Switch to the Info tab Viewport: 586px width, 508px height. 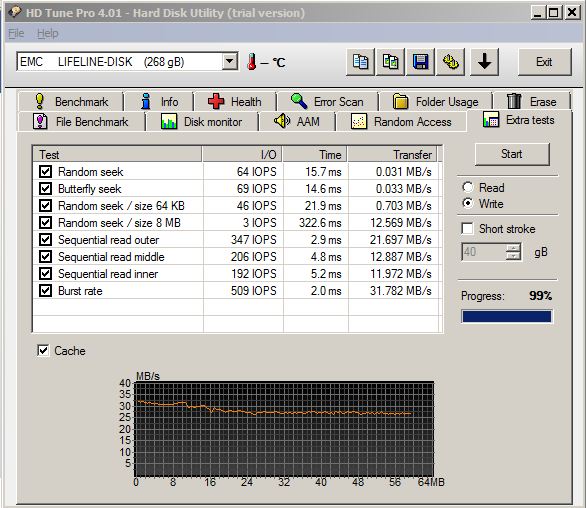coord(159,102)
